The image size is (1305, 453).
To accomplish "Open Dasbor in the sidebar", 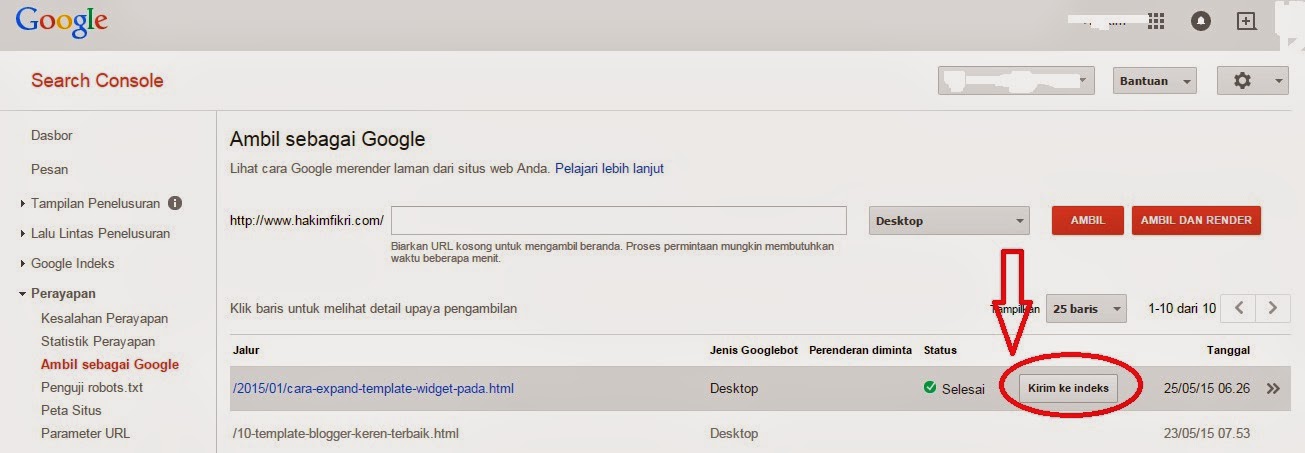I will coord(52,135).
